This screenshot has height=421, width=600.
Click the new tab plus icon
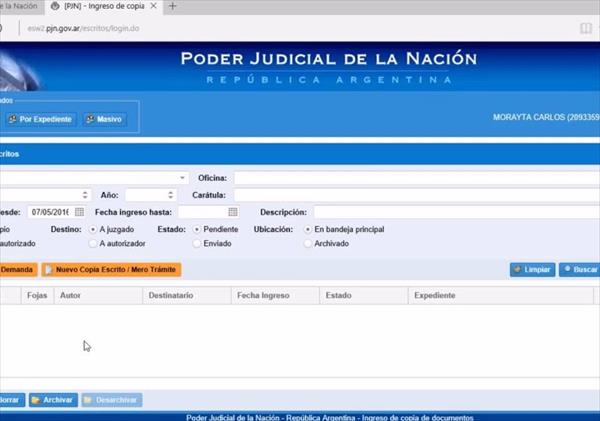pyautogui.click(x=173, y=7)
